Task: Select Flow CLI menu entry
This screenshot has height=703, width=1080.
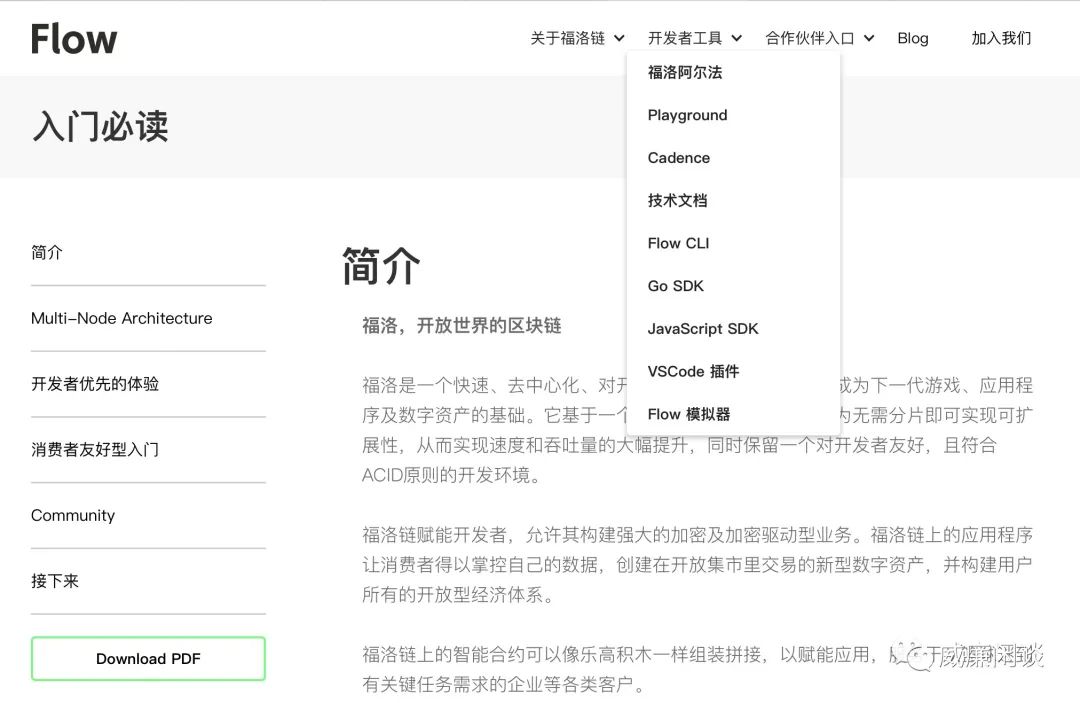Action: pyautogui.click(x=678, y=243)
